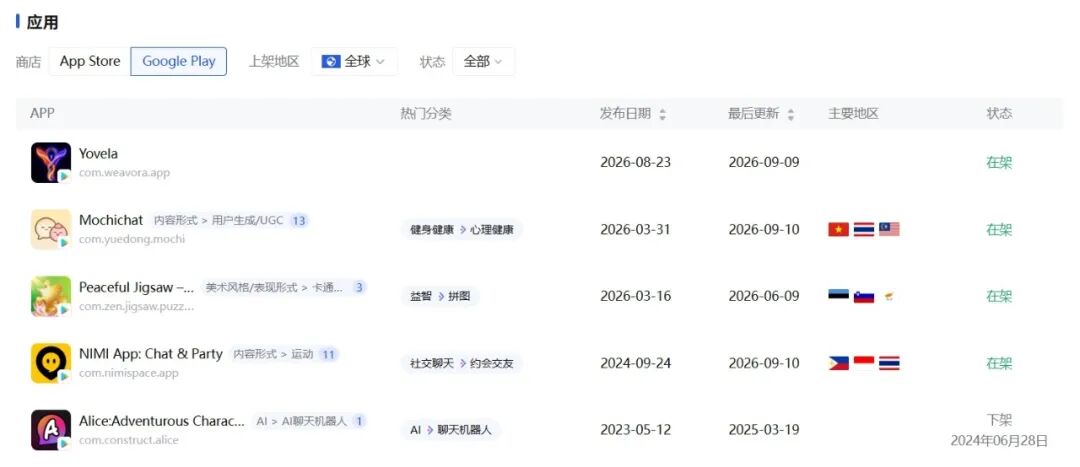Click the 2024-09-24 release date of NIMI
Viewport: 1080px width, 467px height.
click(x=635, y=363)
